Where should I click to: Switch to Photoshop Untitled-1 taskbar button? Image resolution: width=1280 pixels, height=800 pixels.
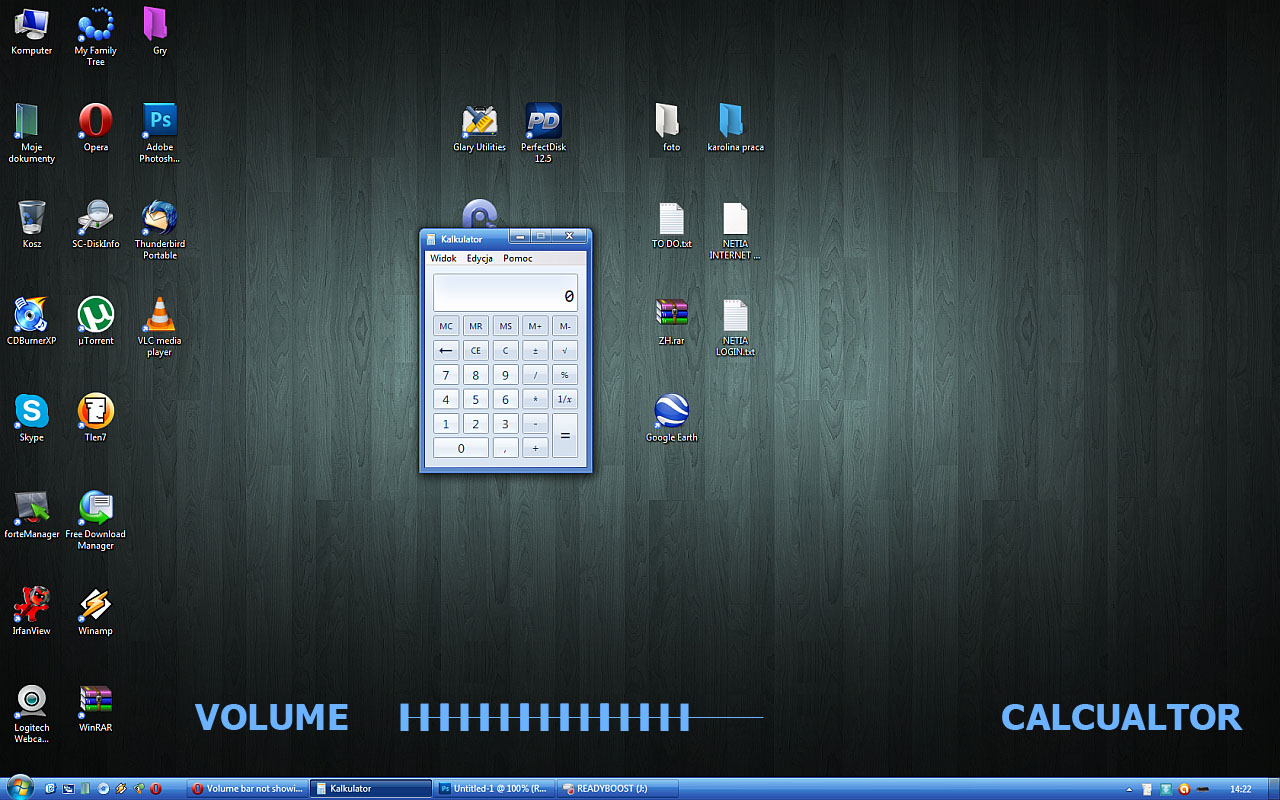(494, 788)
